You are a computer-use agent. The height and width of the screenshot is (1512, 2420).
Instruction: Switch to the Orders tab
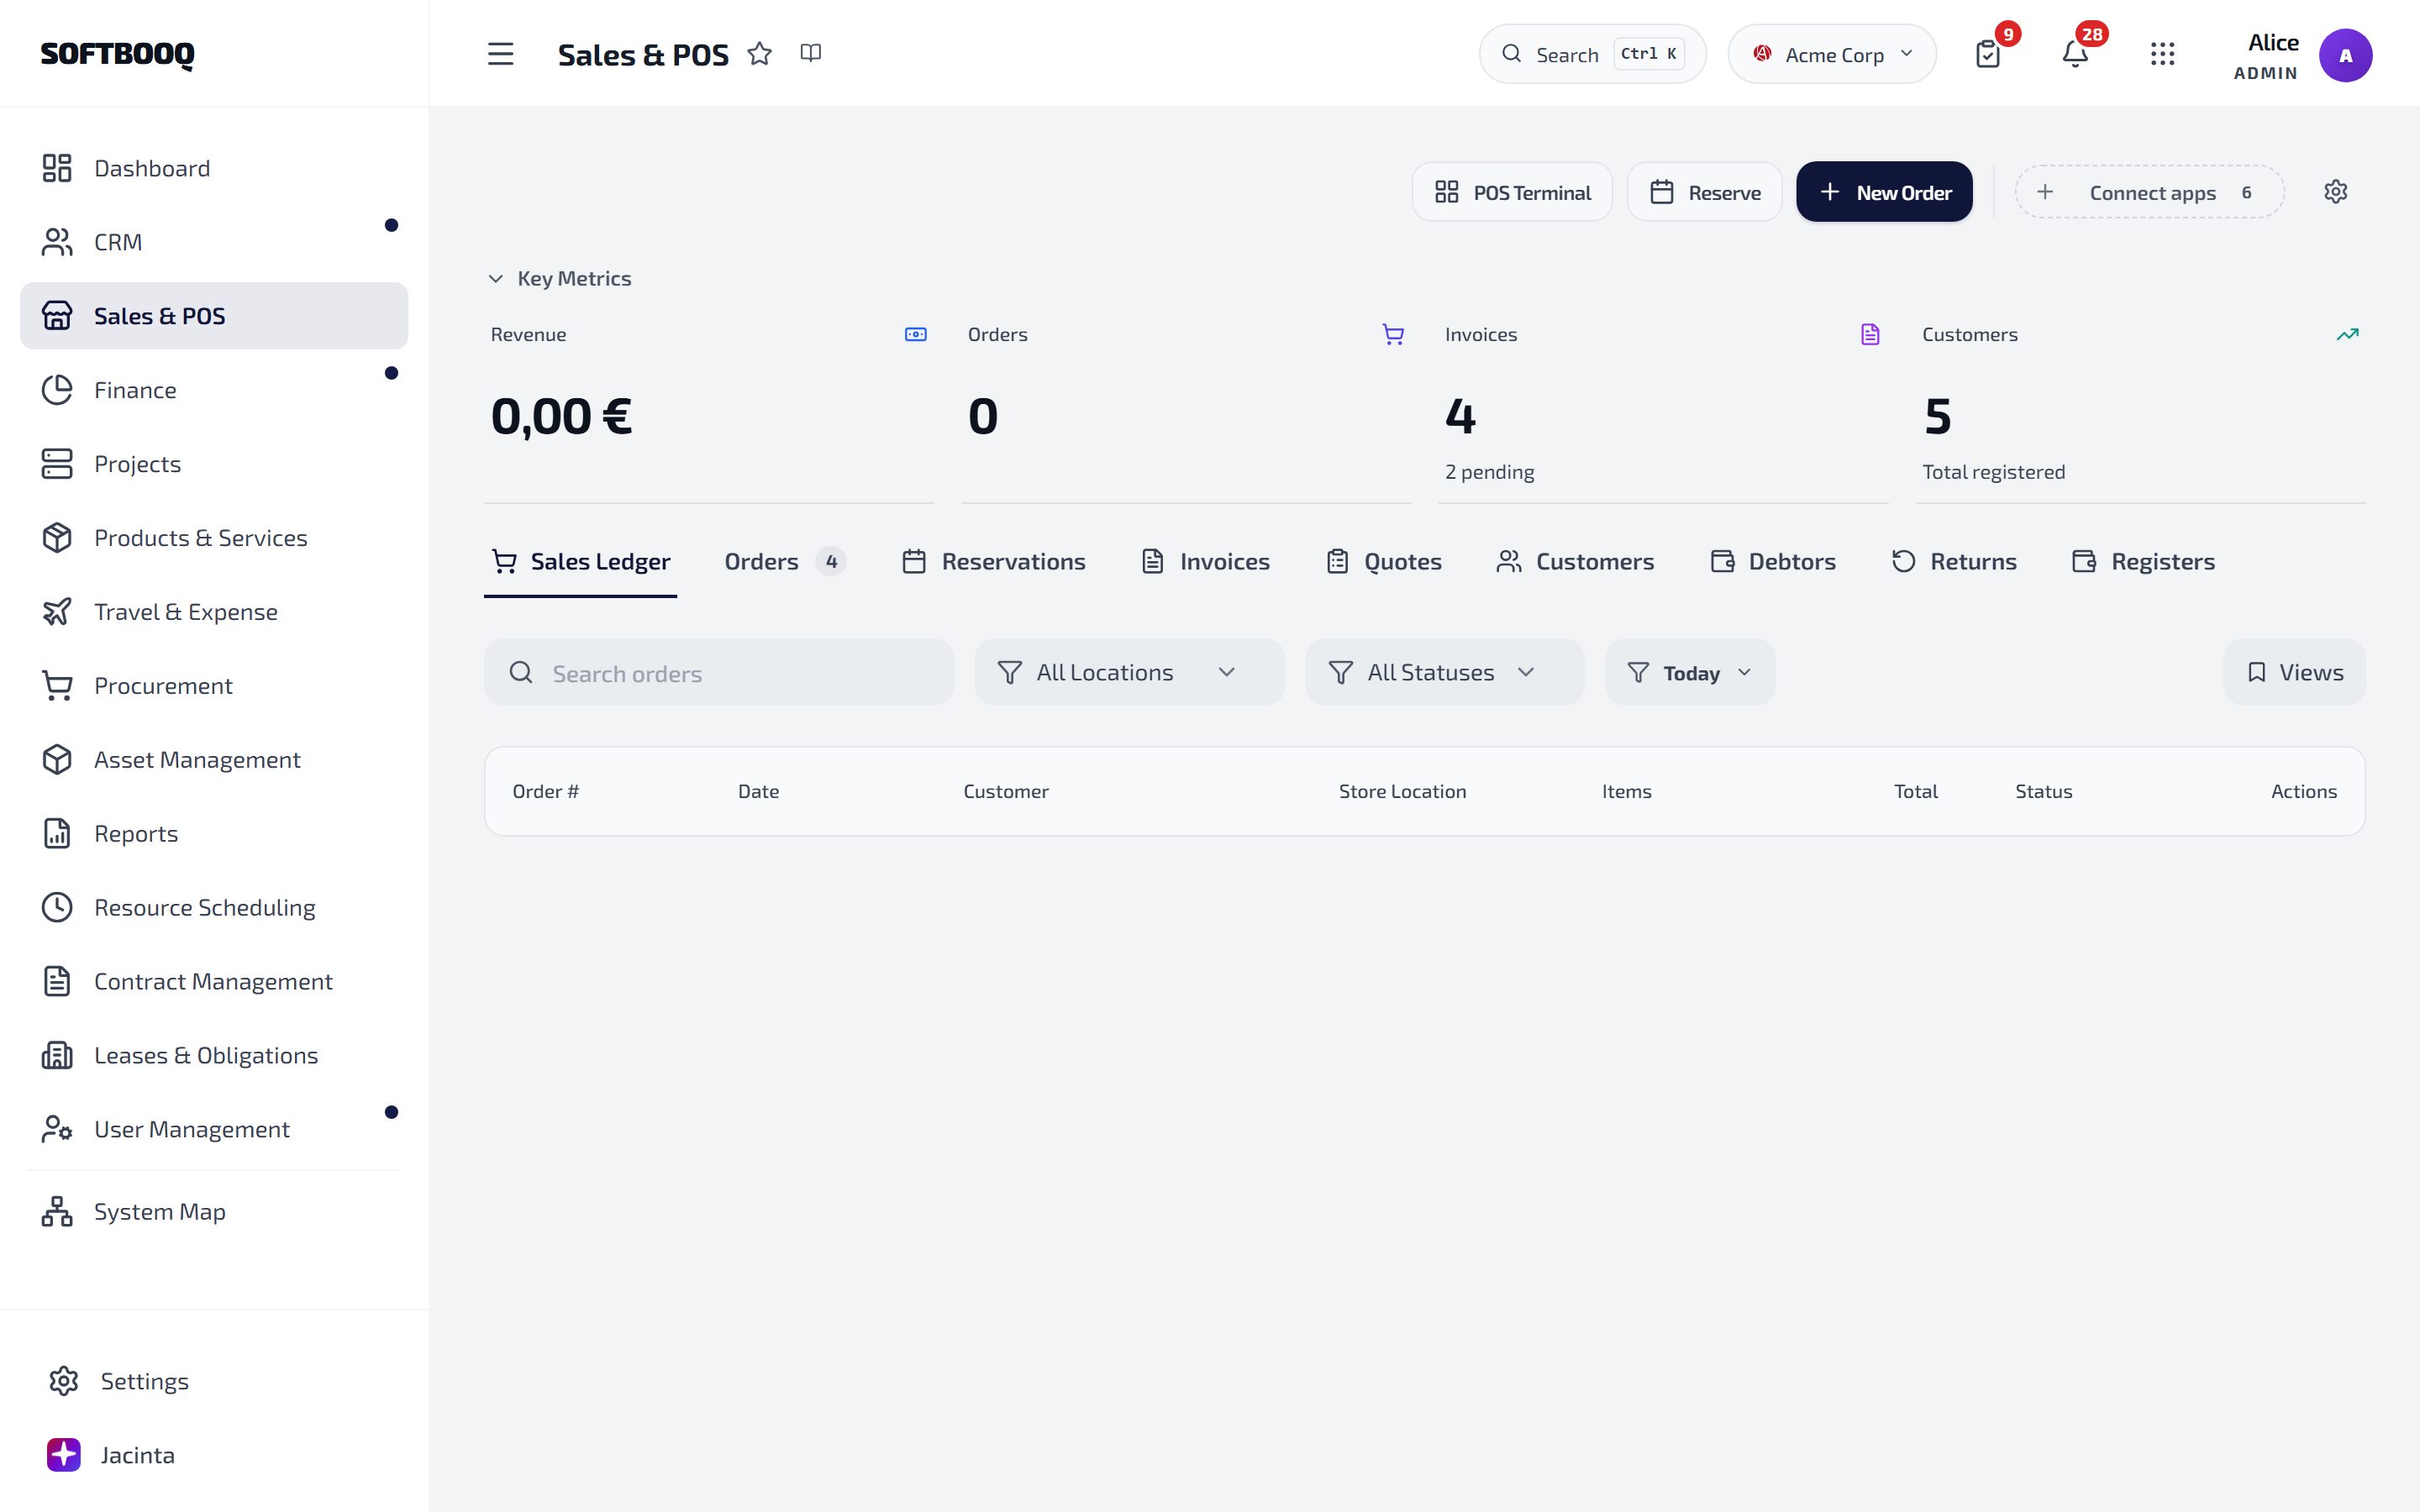point(785,562)
